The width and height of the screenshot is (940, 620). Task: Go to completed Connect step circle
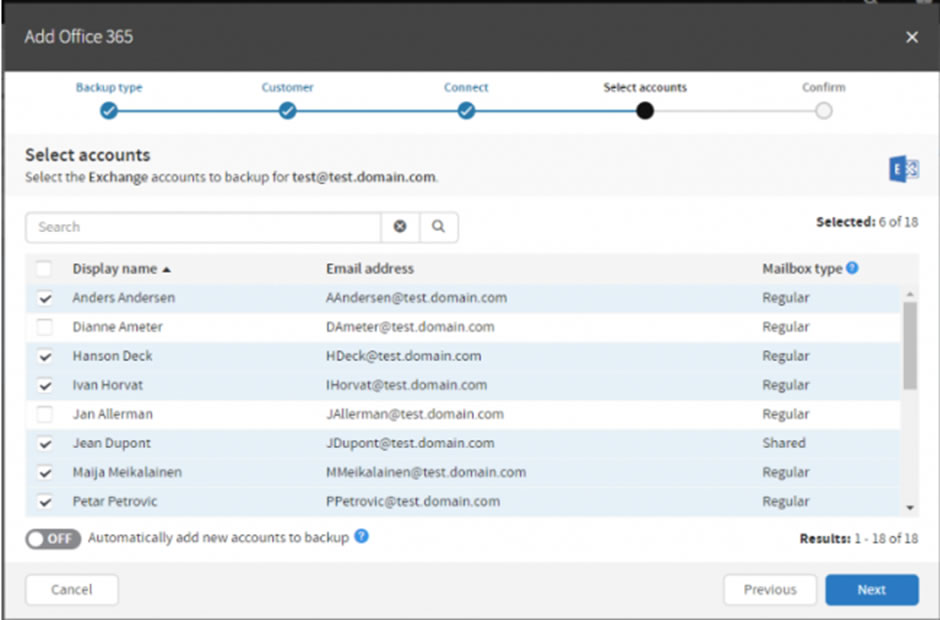[466, 111]
